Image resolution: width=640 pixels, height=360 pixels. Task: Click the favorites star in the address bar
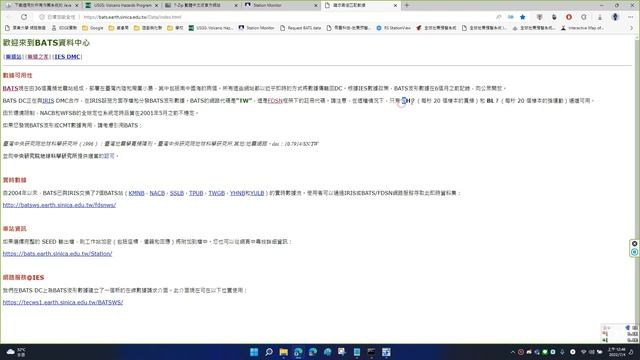pos(522,17)
